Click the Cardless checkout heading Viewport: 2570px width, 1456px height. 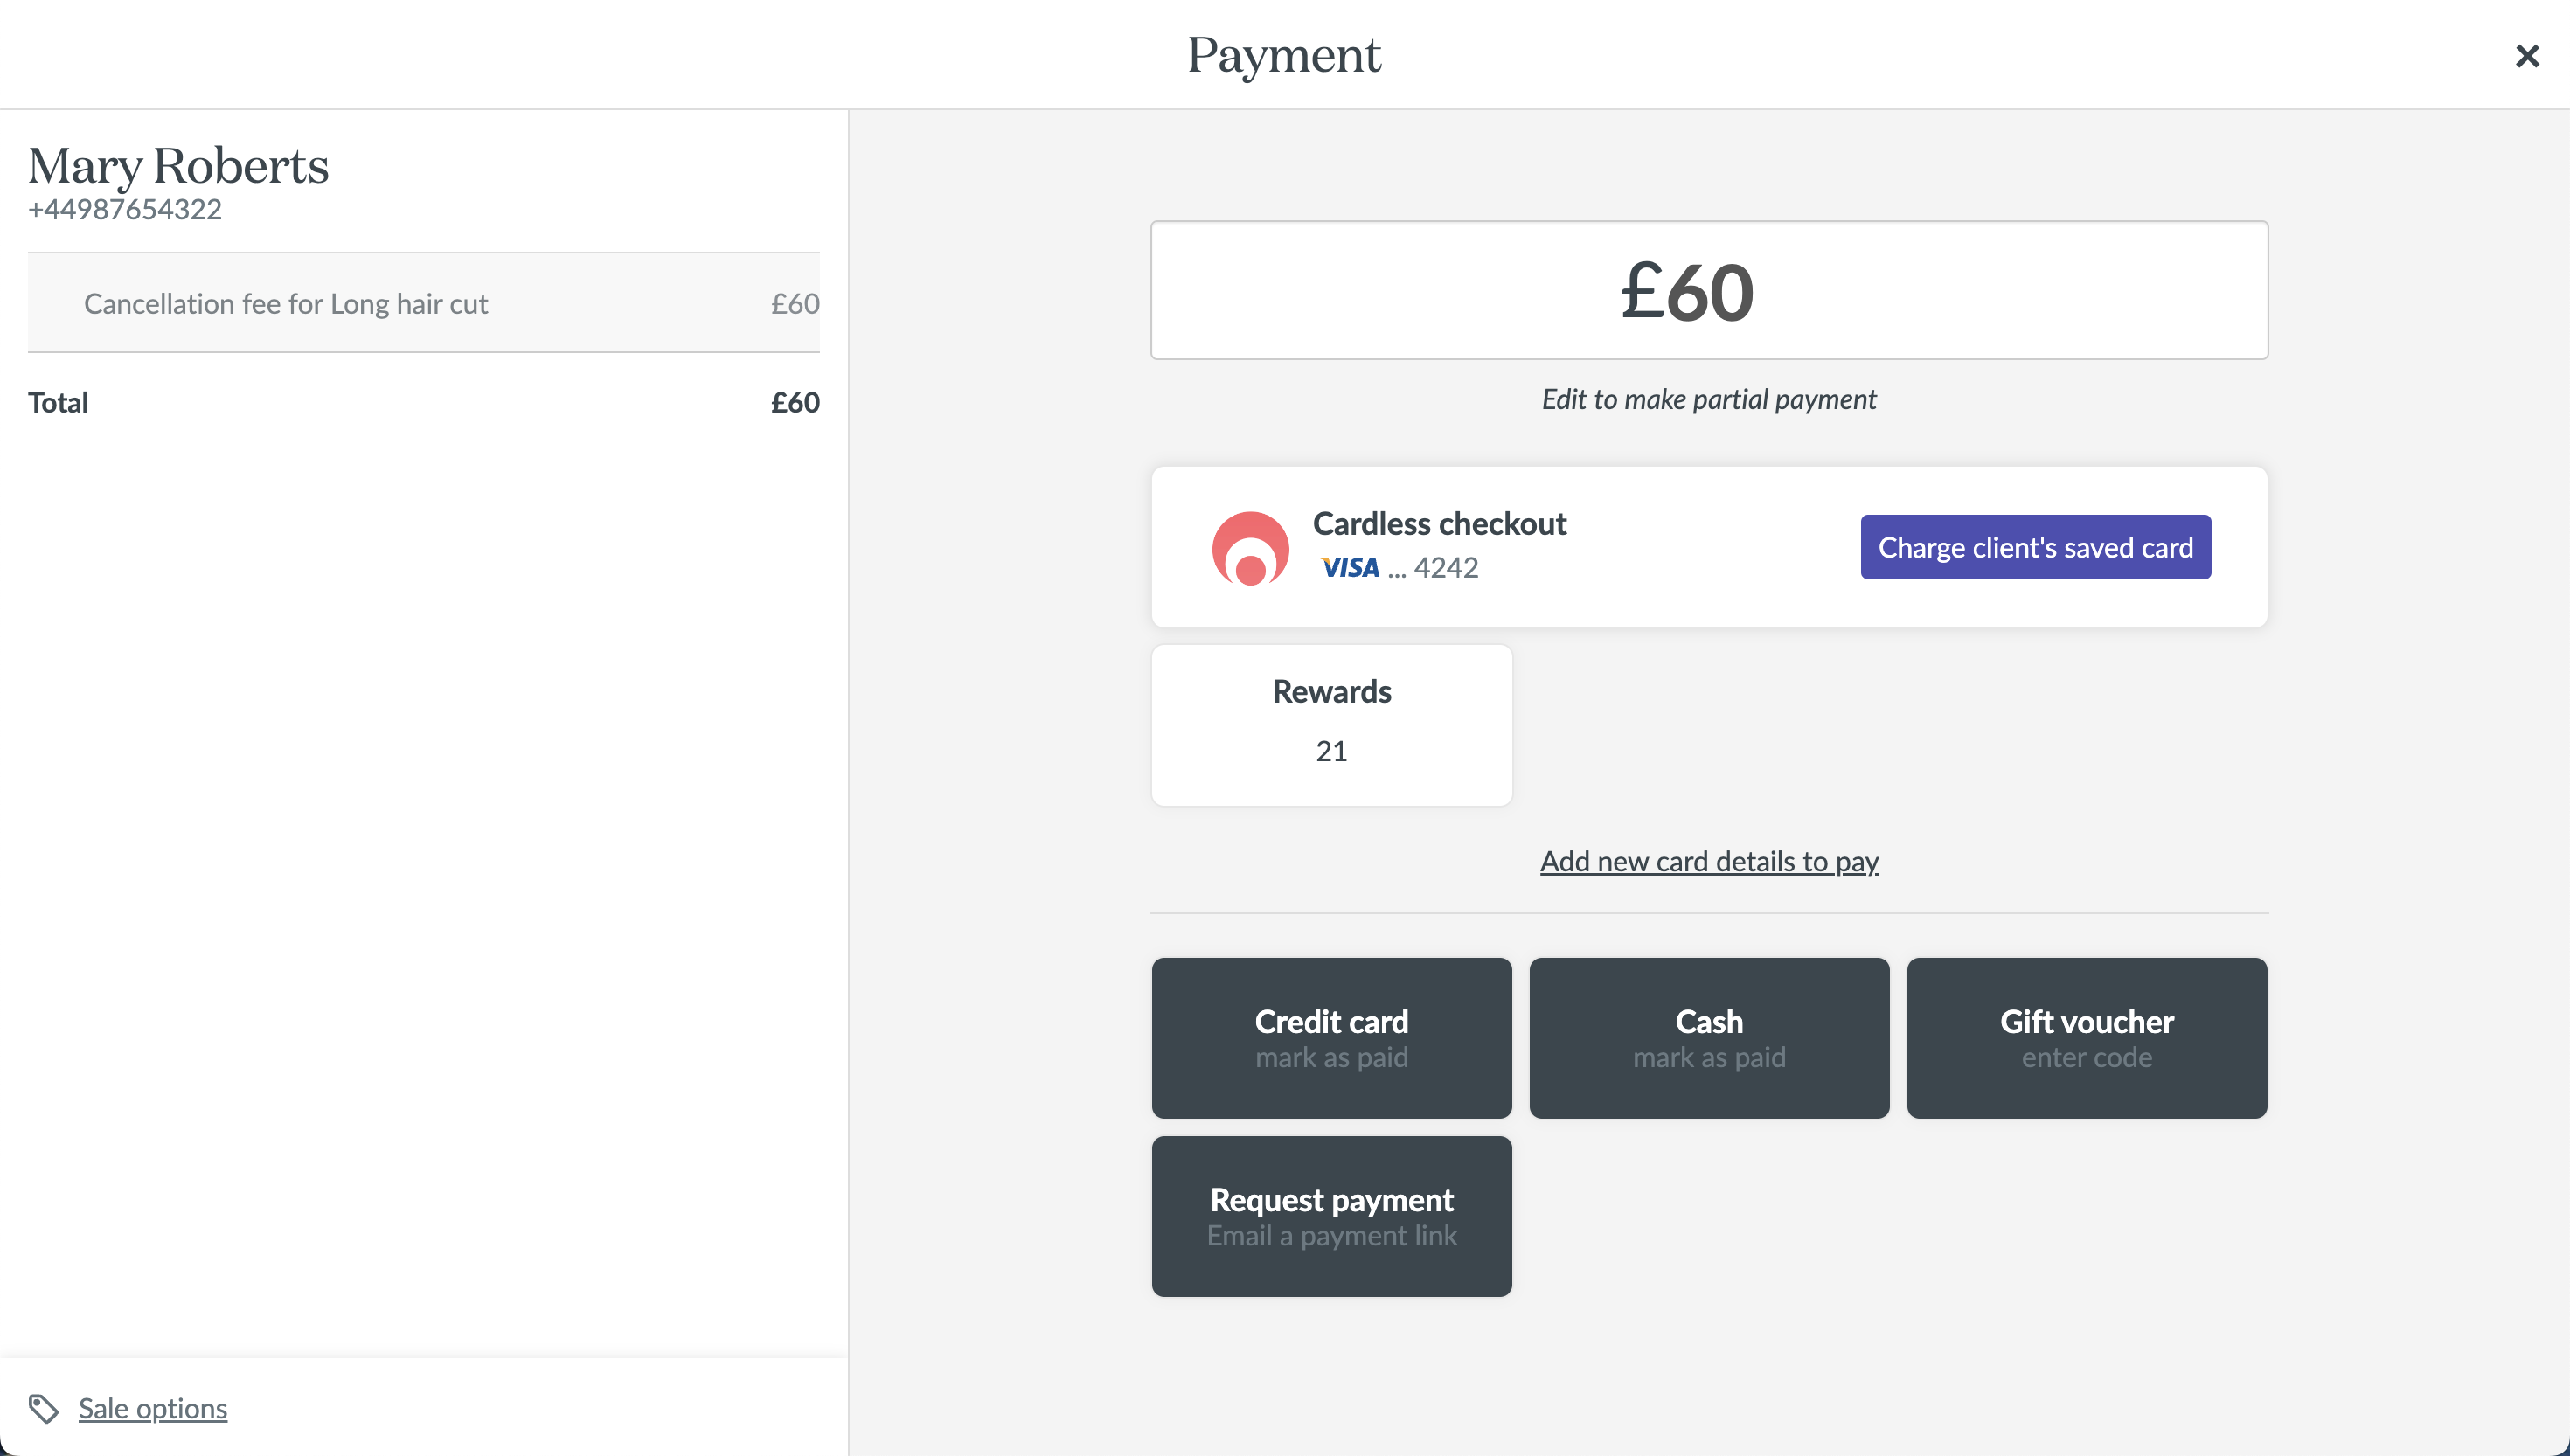(1439, 524)
